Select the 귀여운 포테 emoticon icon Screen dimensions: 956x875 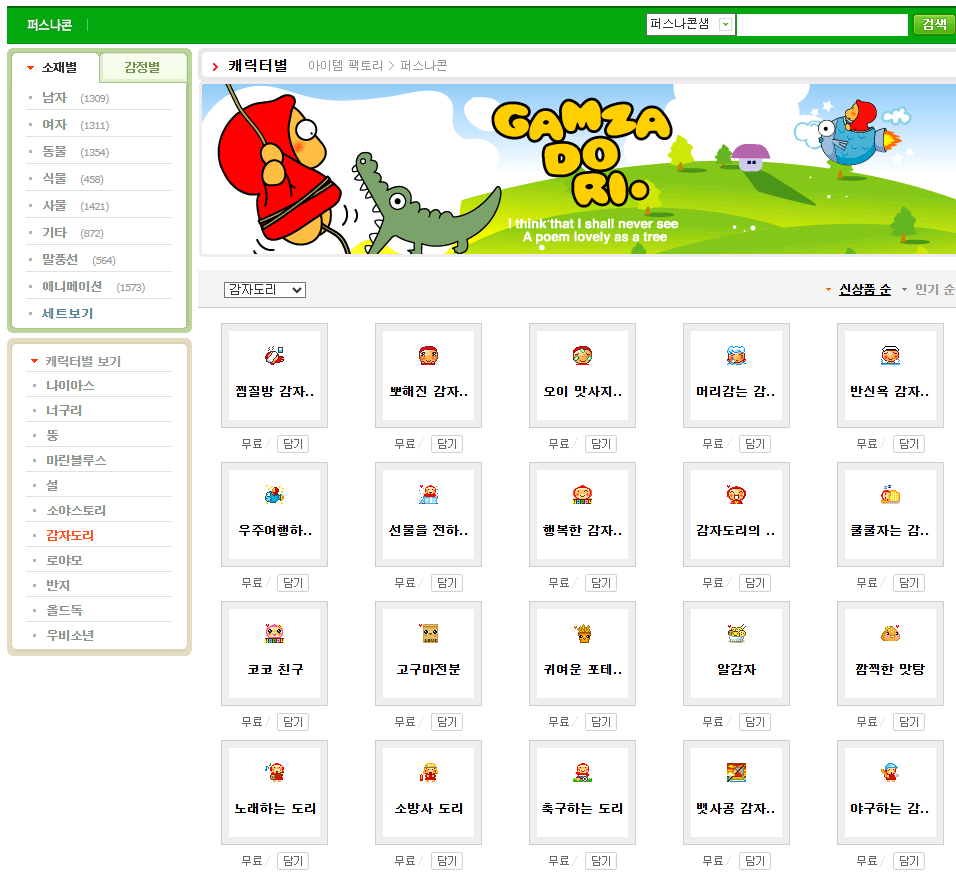click(x=582, y=633)
